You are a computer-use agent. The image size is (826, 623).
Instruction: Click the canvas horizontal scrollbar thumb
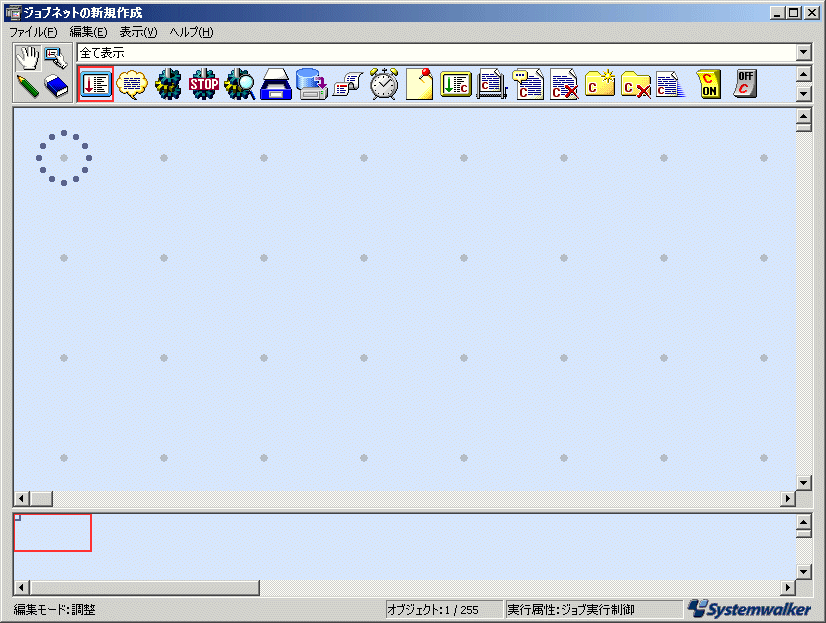41,498
